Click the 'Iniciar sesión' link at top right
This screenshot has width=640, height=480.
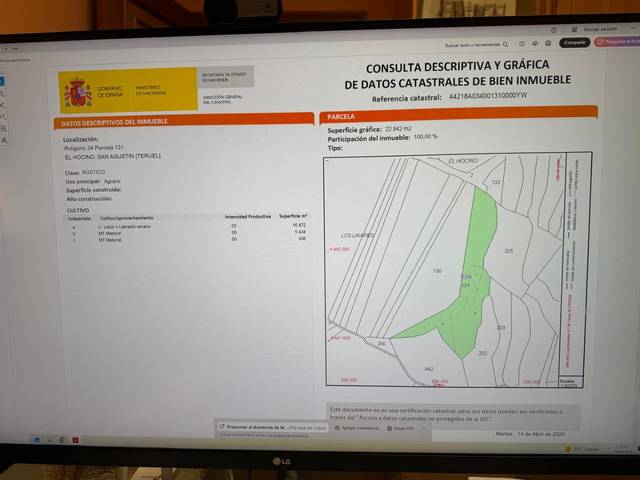click(x=600, y=29)
